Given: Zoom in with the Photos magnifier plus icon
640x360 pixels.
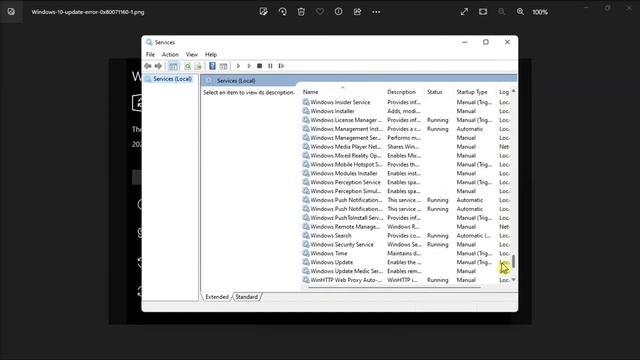Looking at the screenshot, I should click(520, 12).
